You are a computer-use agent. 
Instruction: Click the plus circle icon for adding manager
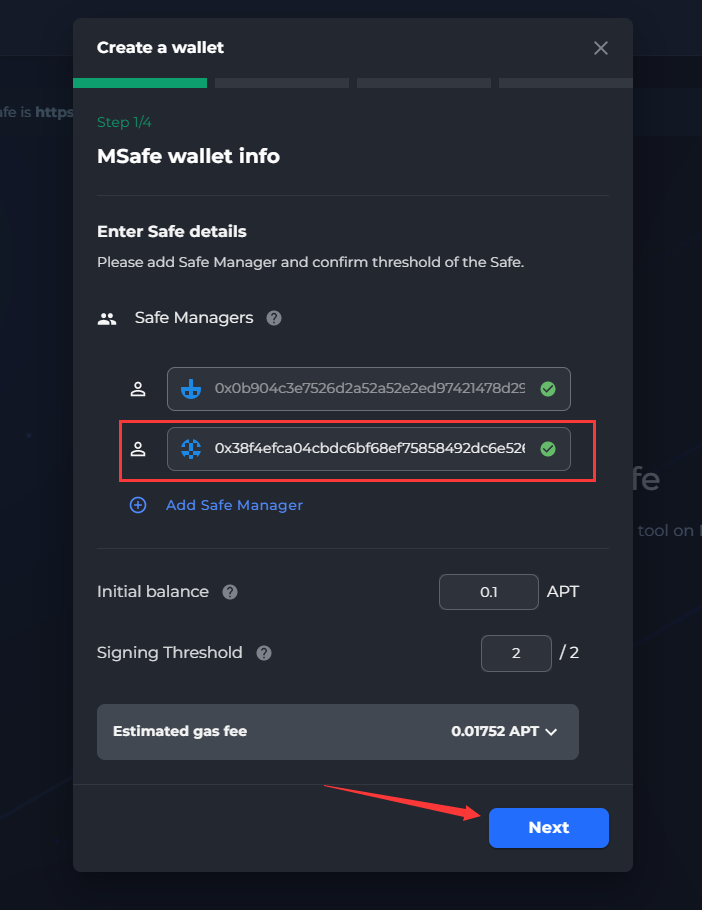[x=138, y=505]
